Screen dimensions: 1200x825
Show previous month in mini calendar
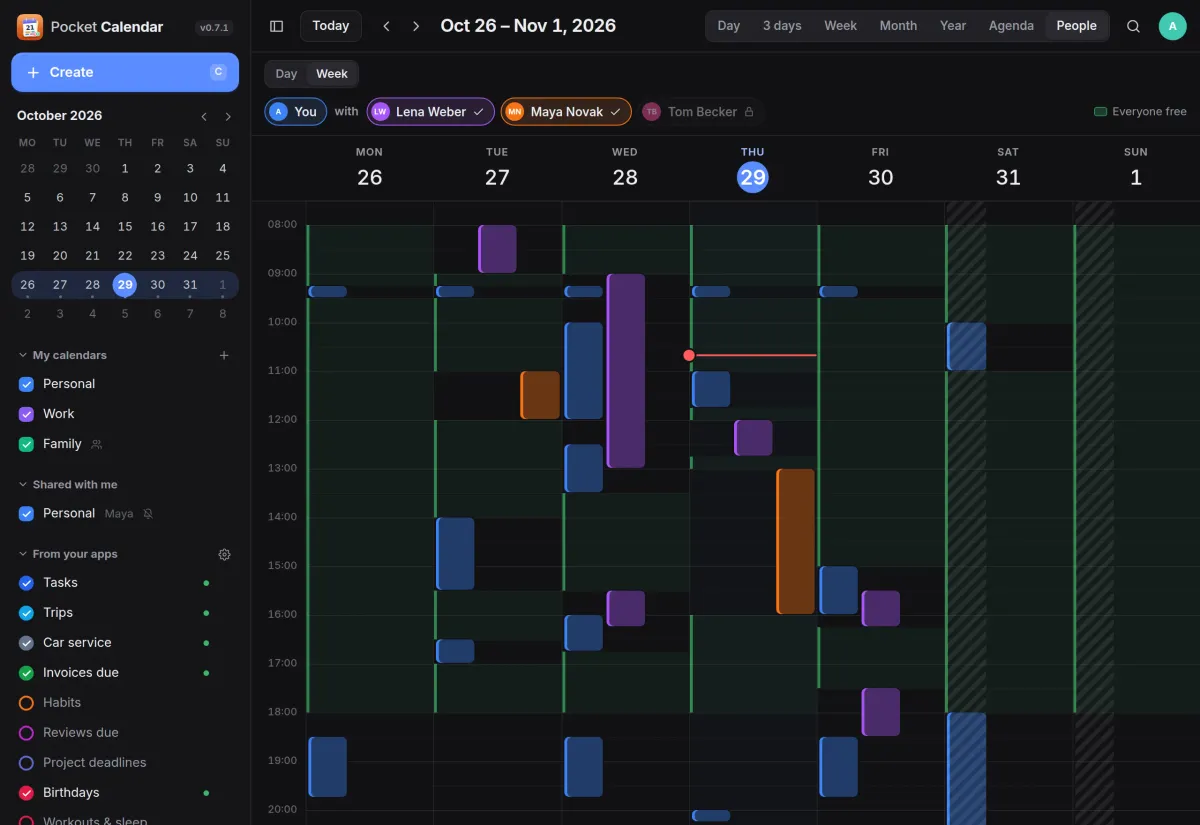click(204, 116)
